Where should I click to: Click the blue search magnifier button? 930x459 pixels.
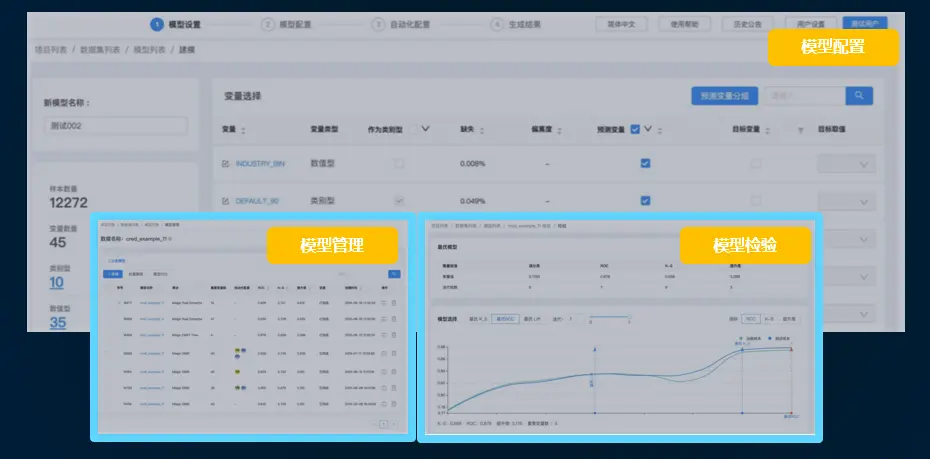(x=859, y=96)
